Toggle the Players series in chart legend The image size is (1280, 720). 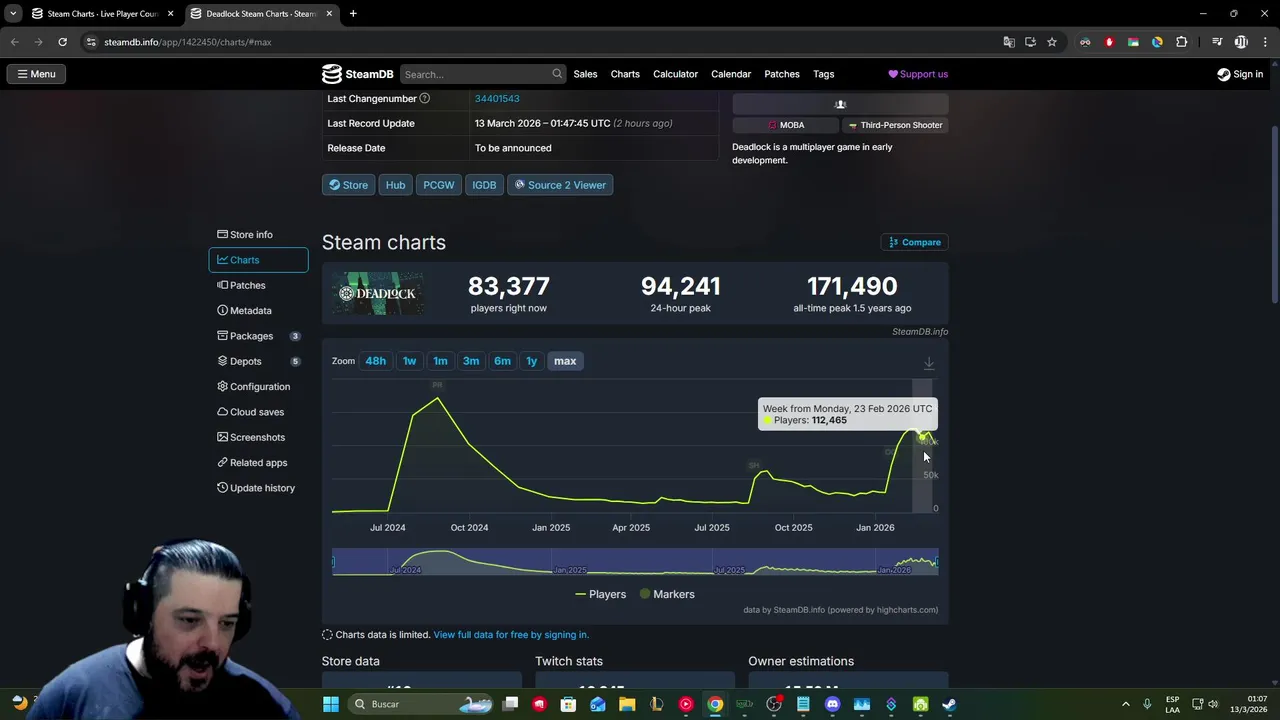[600, 594]
